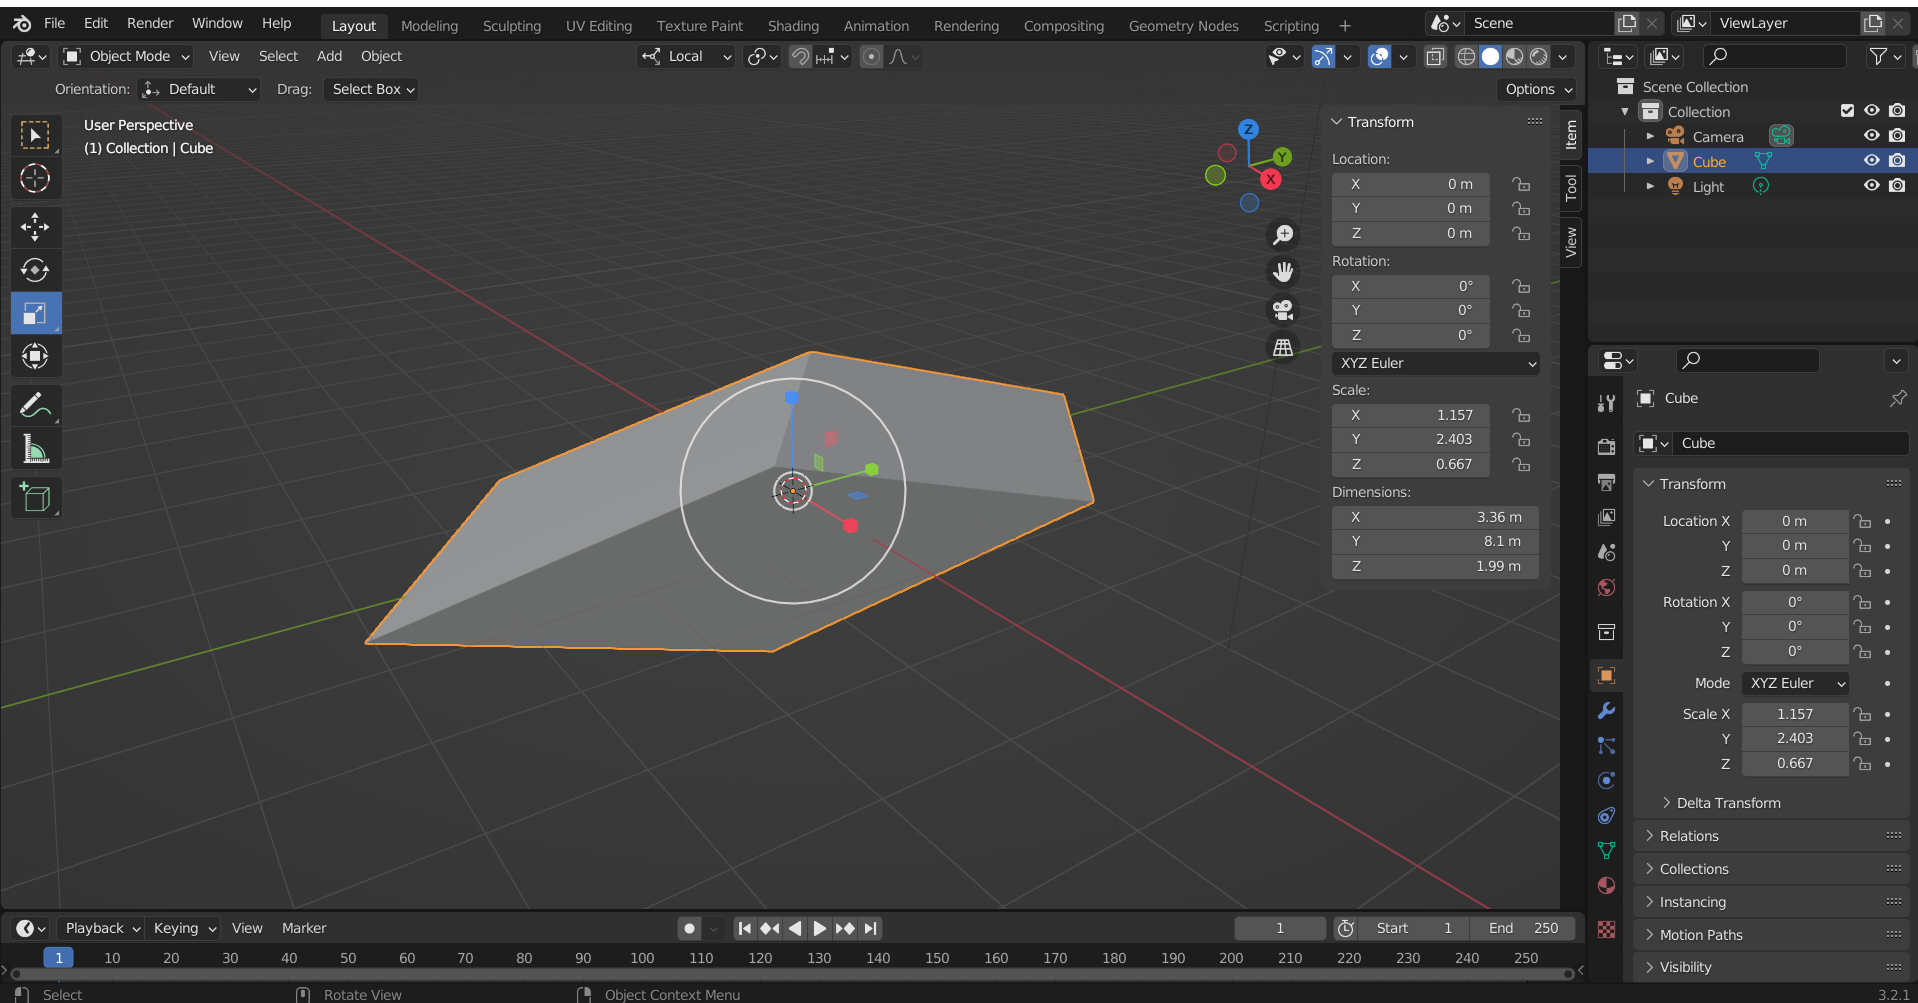Activate the Move tool
The width and height of the screenshot is (1918, 1003).
tap(35, 227)
